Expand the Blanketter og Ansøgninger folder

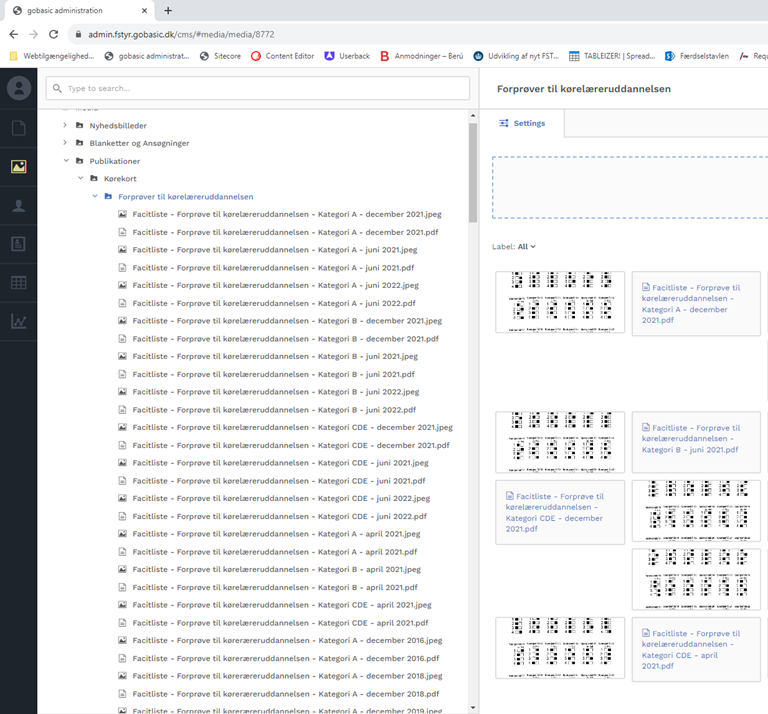[x=66, y=143]
